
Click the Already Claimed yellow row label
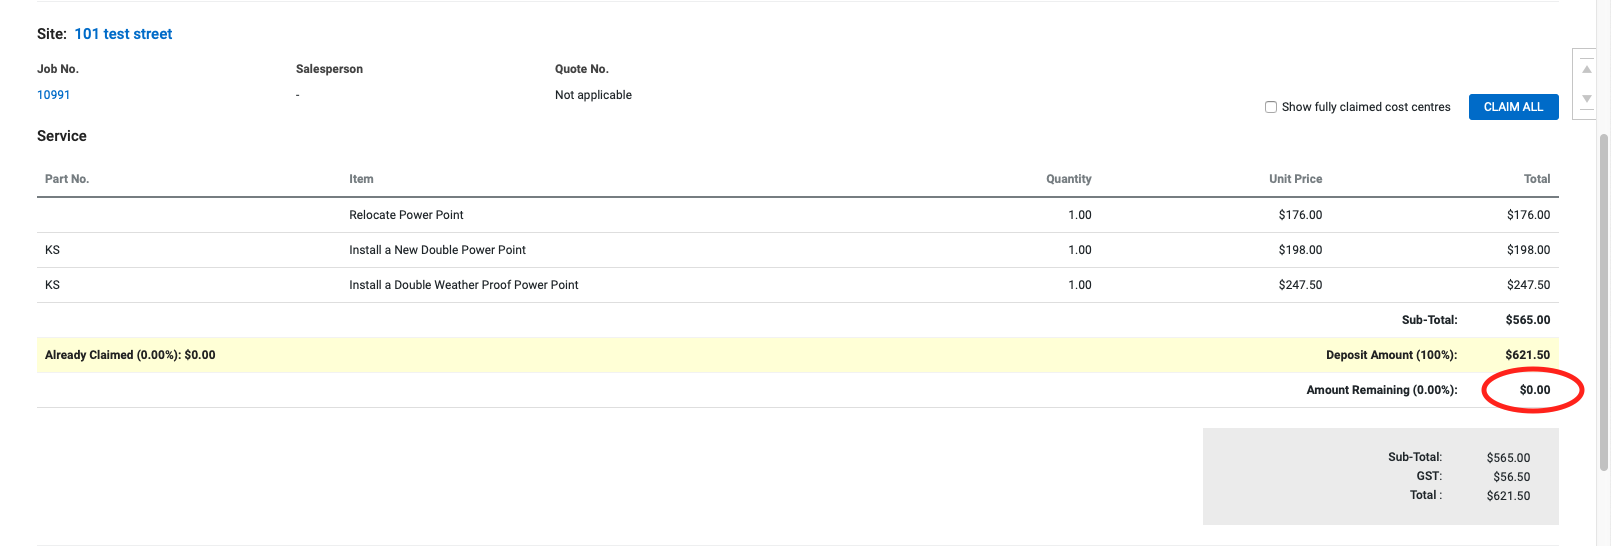(x=130, y=355)
